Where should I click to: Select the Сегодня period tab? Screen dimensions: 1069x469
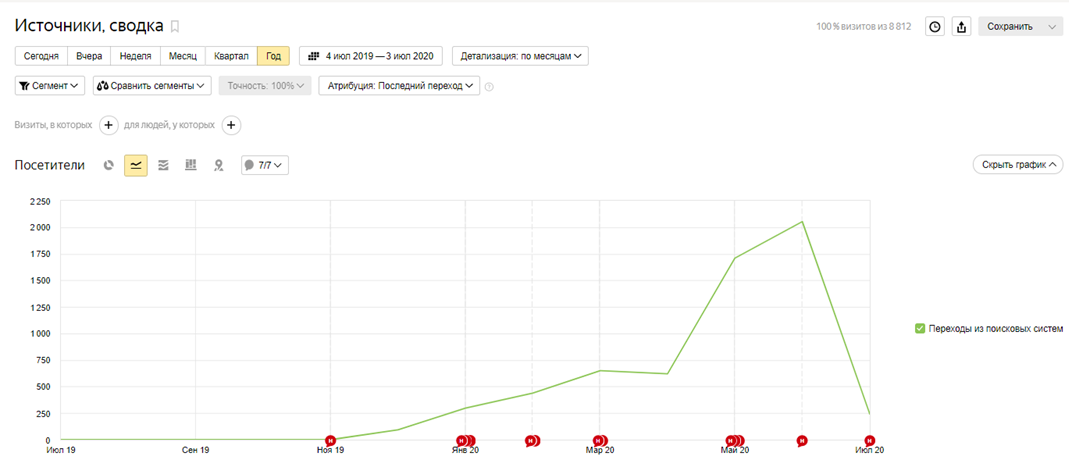coord(41,56)
